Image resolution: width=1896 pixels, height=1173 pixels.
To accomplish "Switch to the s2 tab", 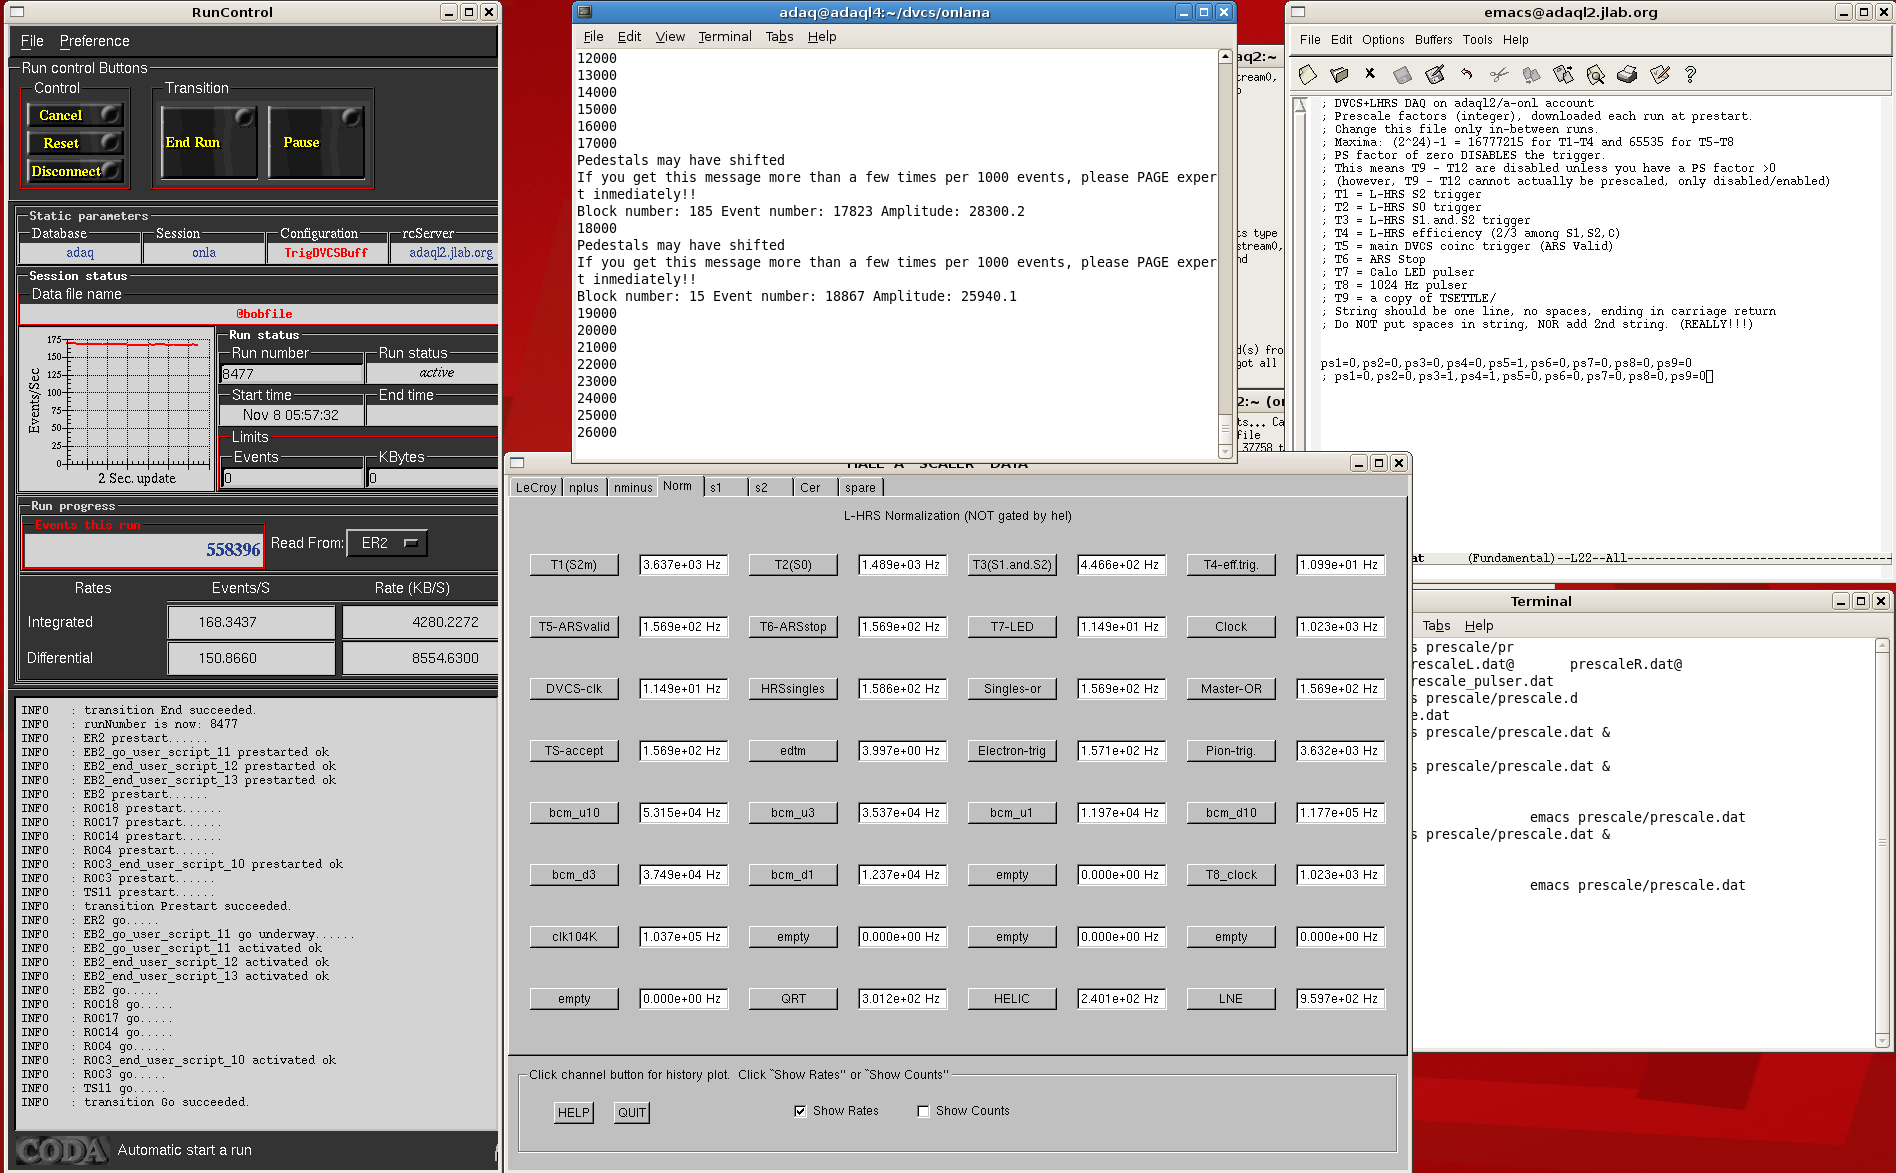I will [771, 488].
